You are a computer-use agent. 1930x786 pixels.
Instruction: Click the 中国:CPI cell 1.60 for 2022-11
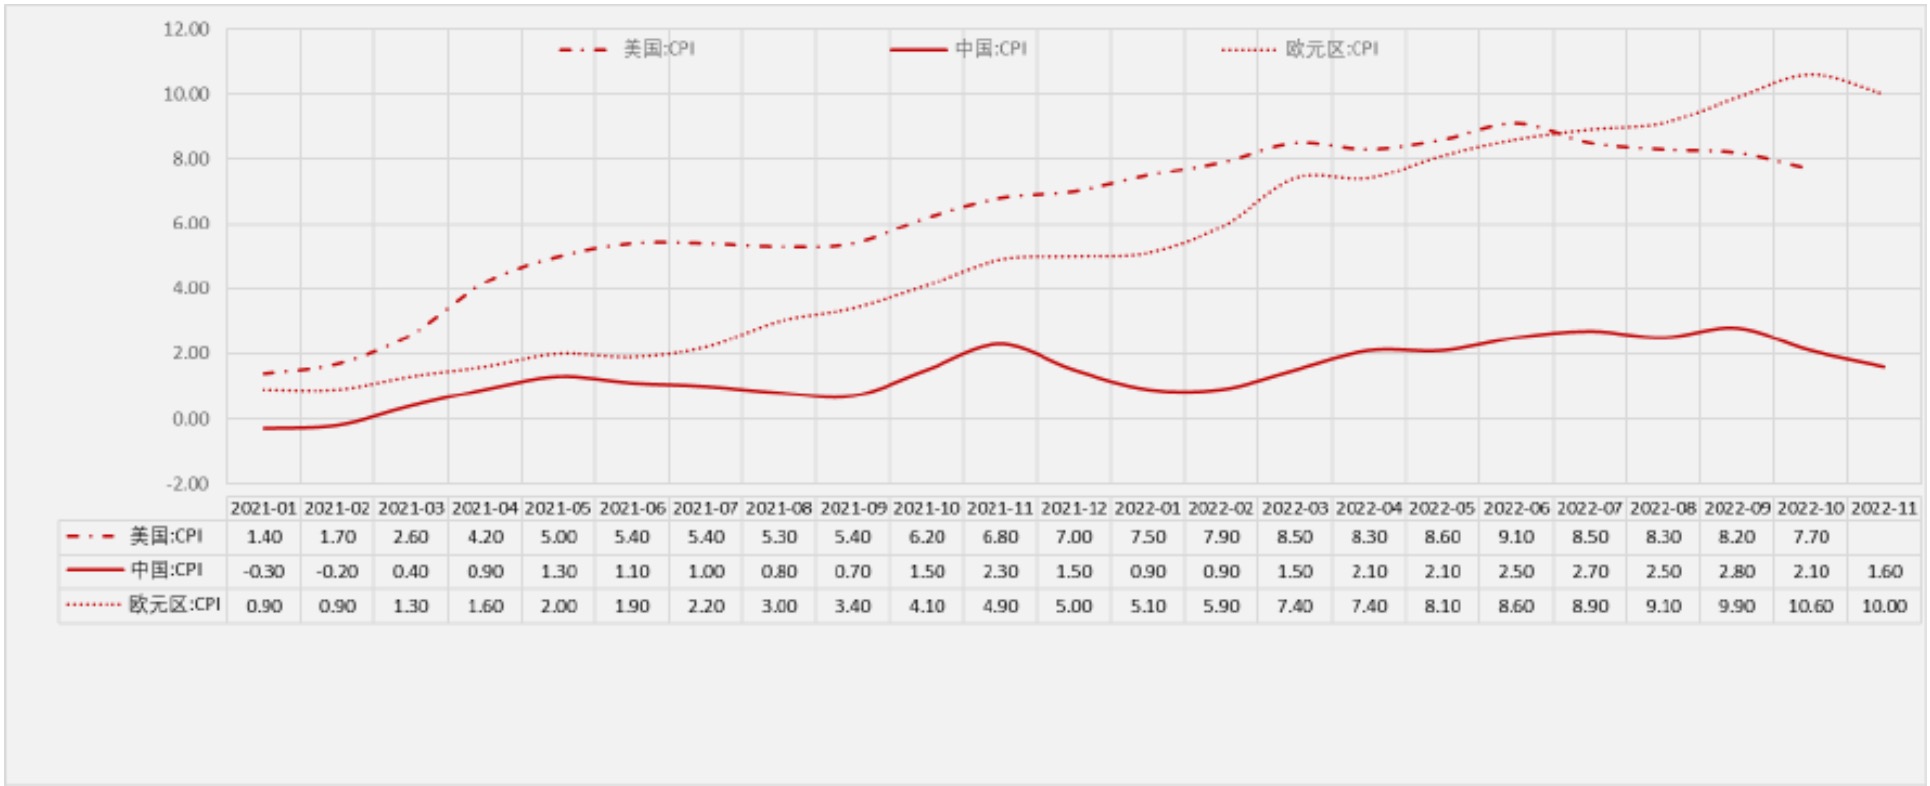pos(1884,572)
